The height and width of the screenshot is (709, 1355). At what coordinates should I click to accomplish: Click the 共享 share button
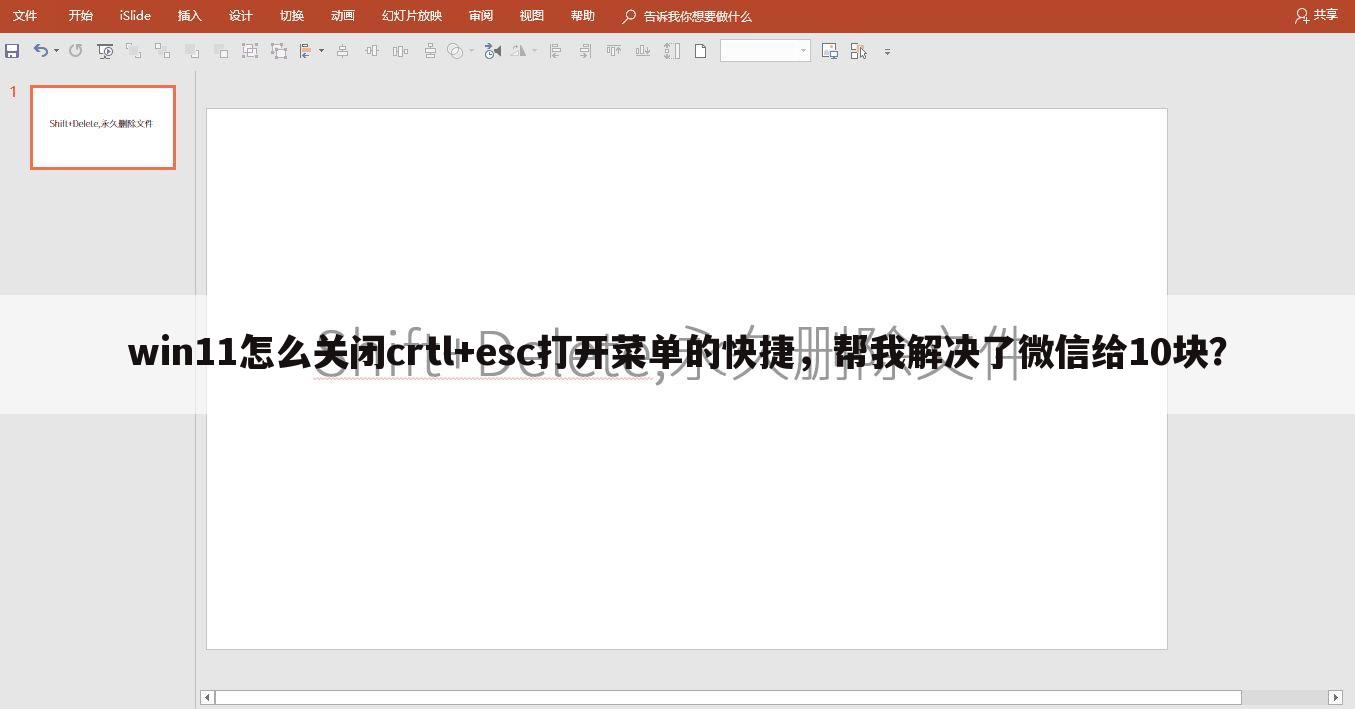coord(1316,15)
